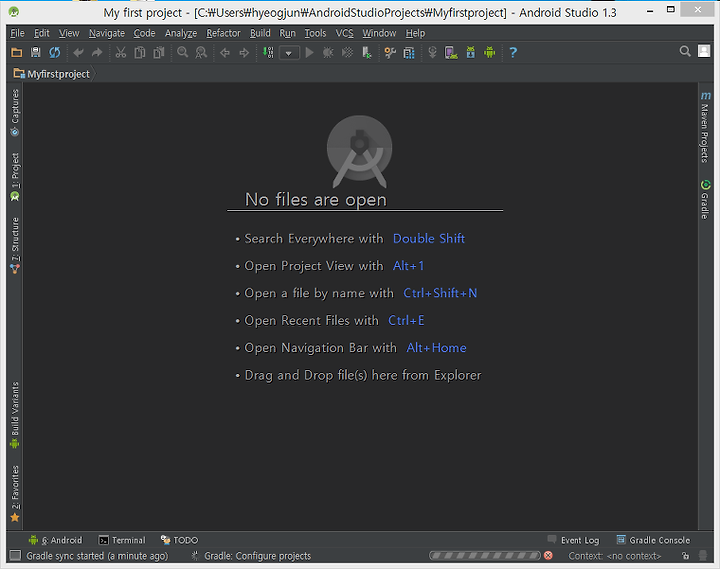This screenshot has height=569, width=720.
Task: Open Search Everywhere with the magnifier at right
Action: coord(685,51)
